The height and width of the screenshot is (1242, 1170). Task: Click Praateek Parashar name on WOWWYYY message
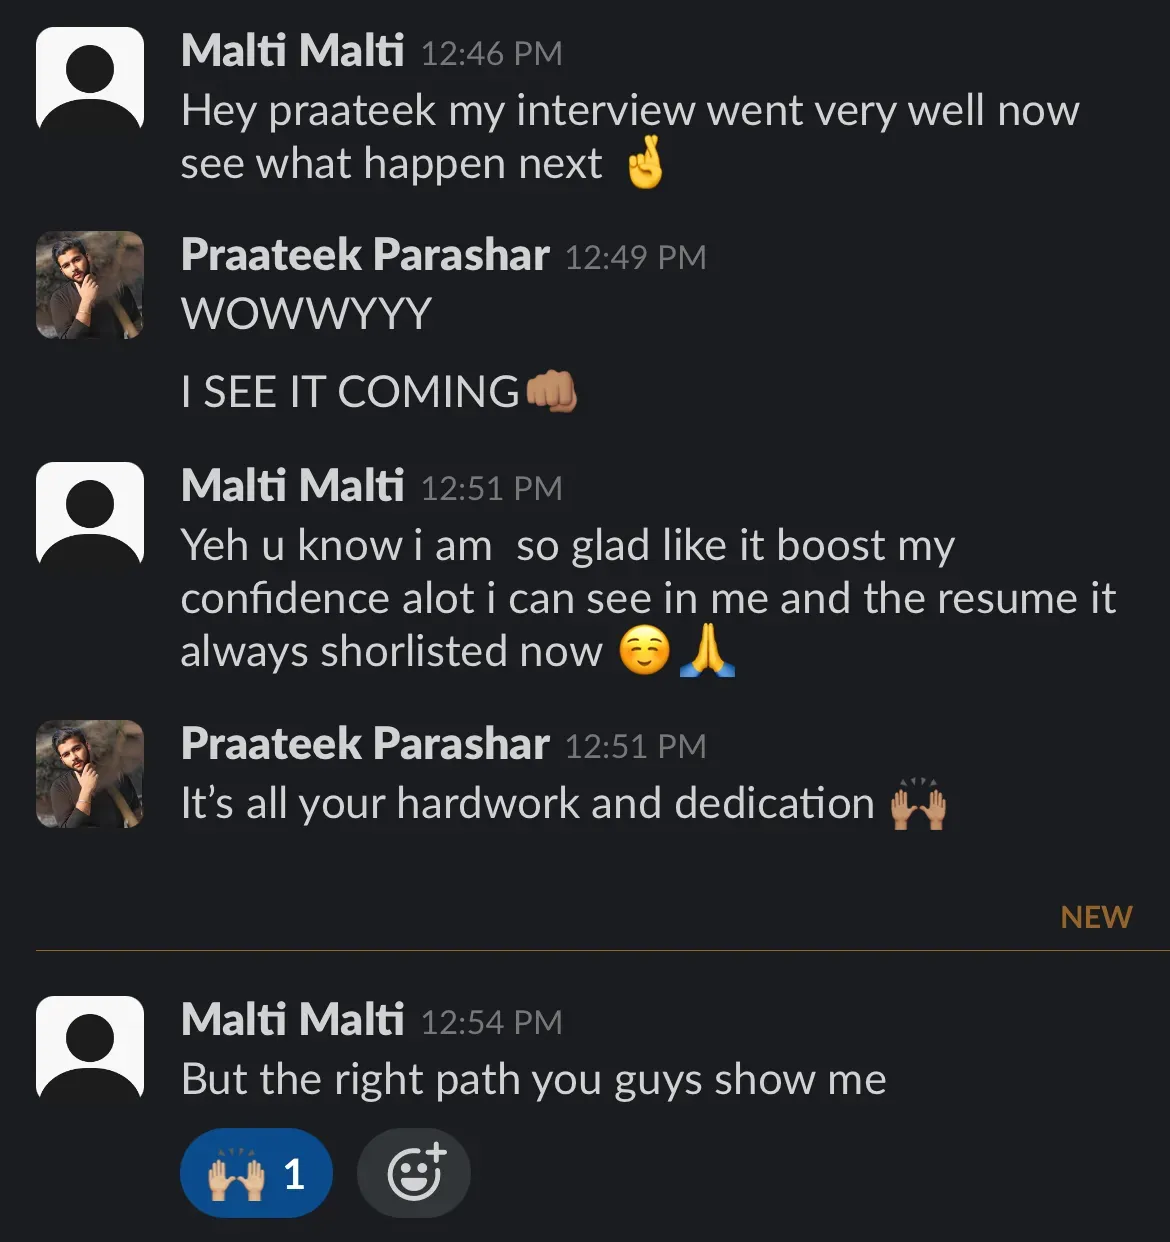365,255
